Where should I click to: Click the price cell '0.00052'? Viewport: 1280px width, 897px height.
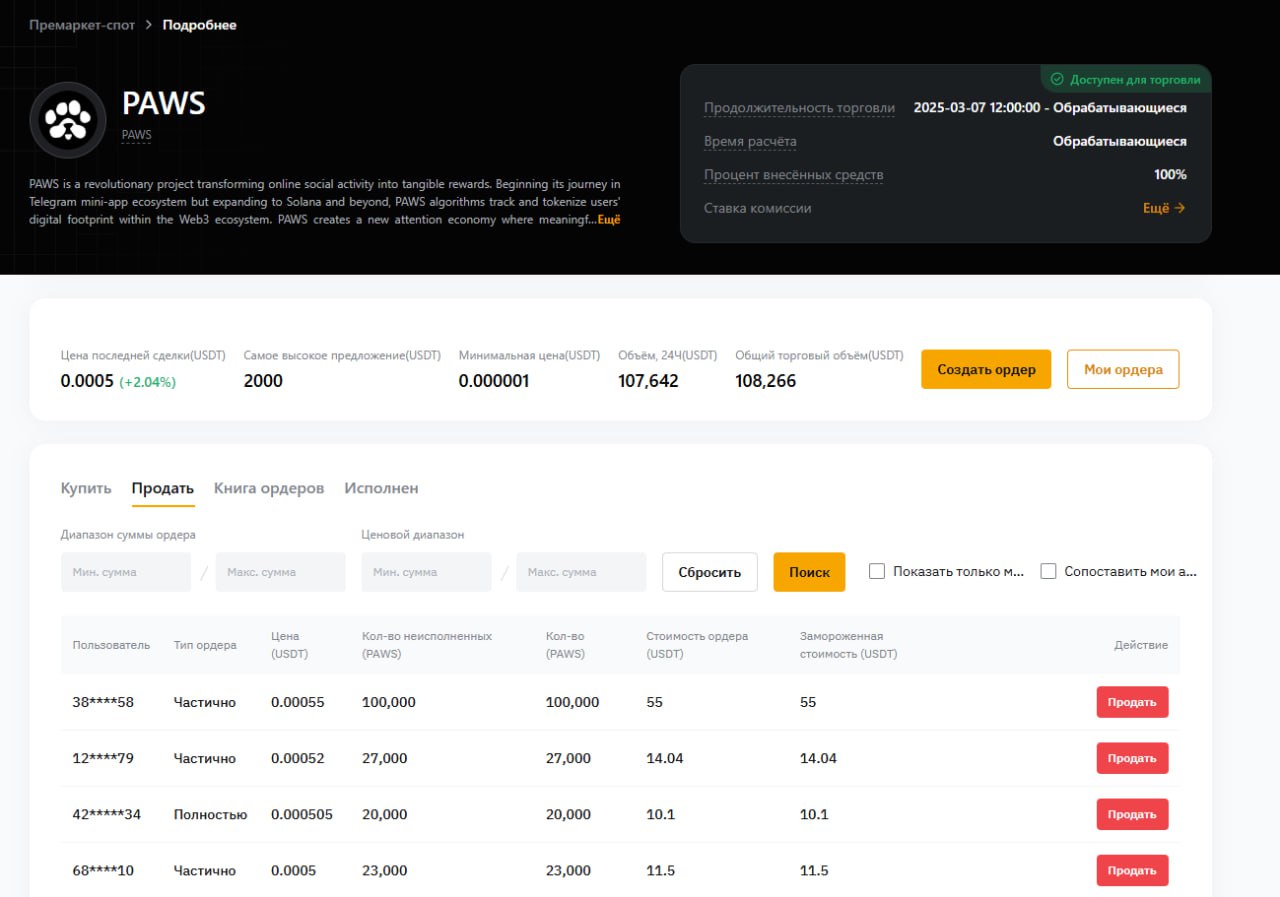click(298, 758)
